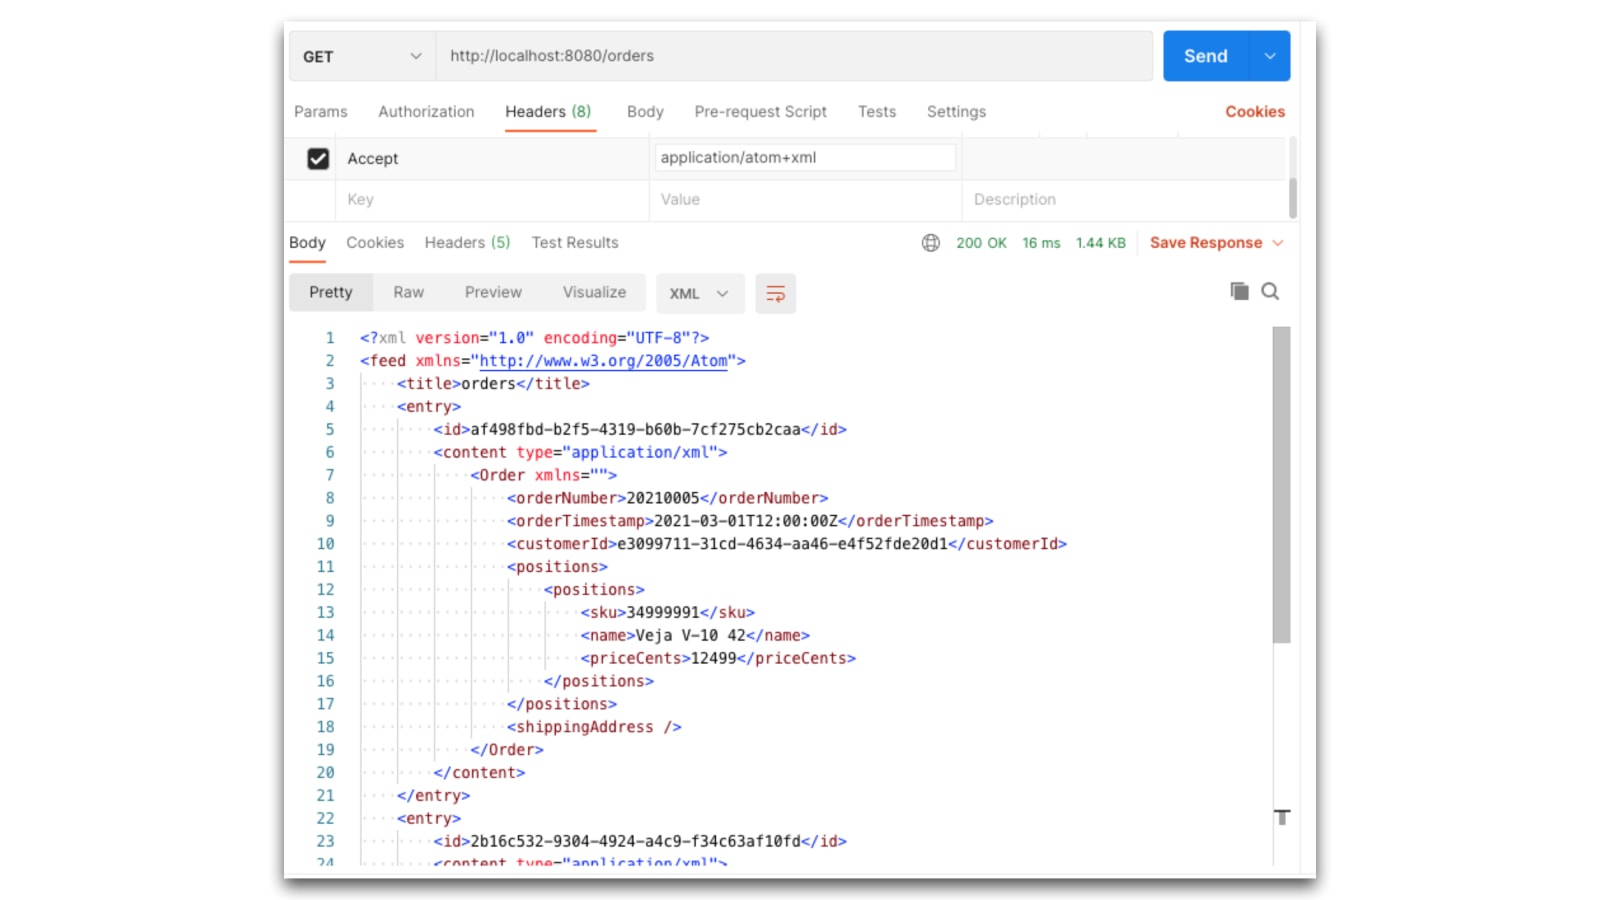
Task: Open the request Settings tab
Action: tap(956, 112)
